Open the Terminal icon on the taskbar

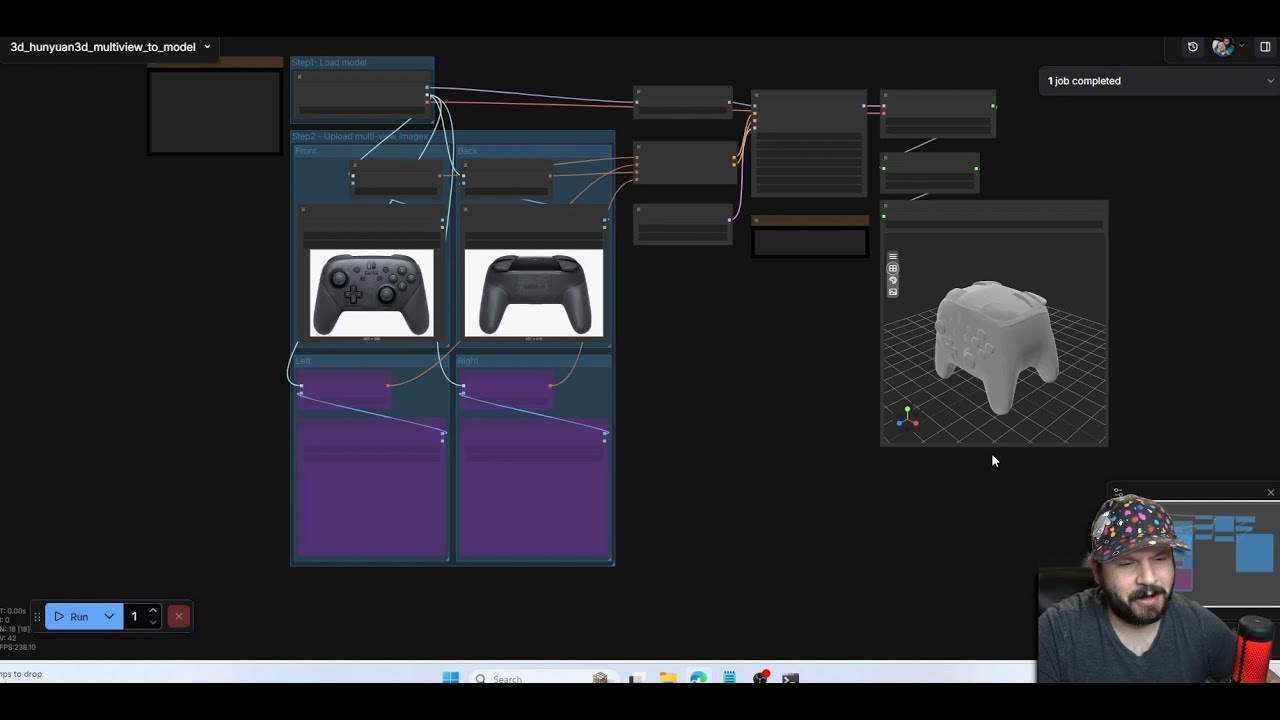point(790,679)
